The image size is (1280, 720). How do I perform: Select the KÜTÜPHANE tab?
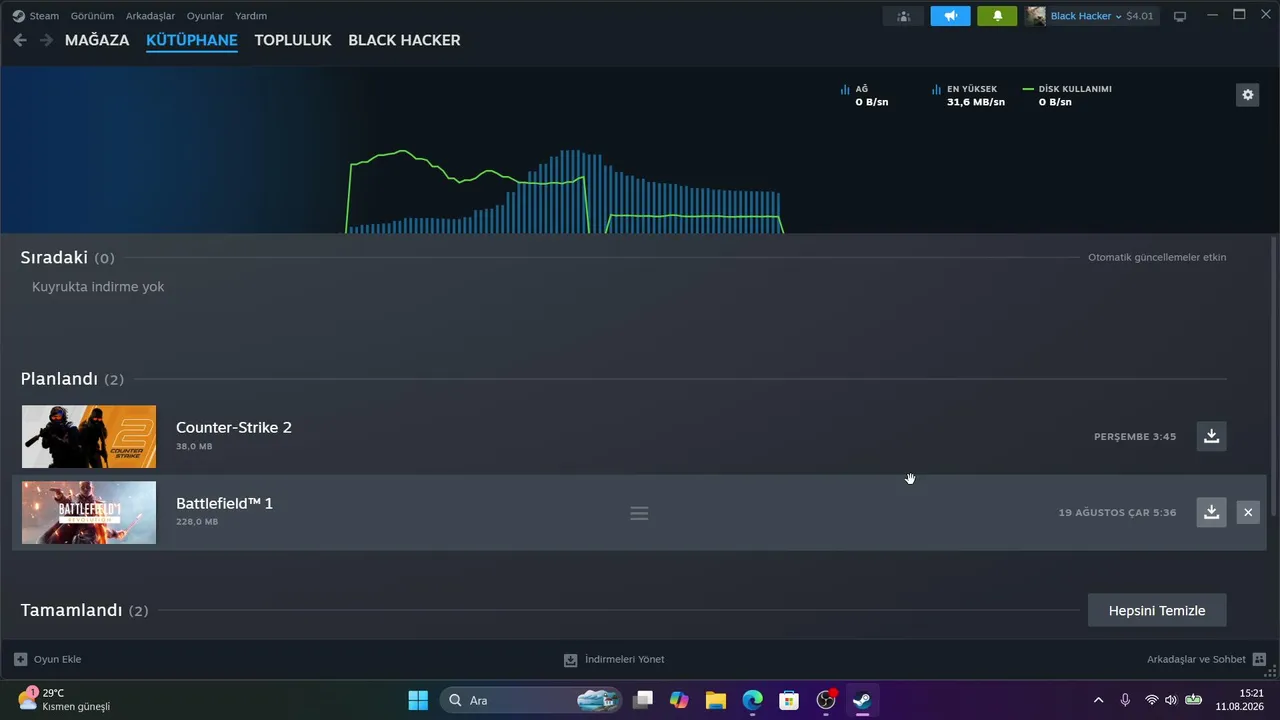tap(192, 40)
